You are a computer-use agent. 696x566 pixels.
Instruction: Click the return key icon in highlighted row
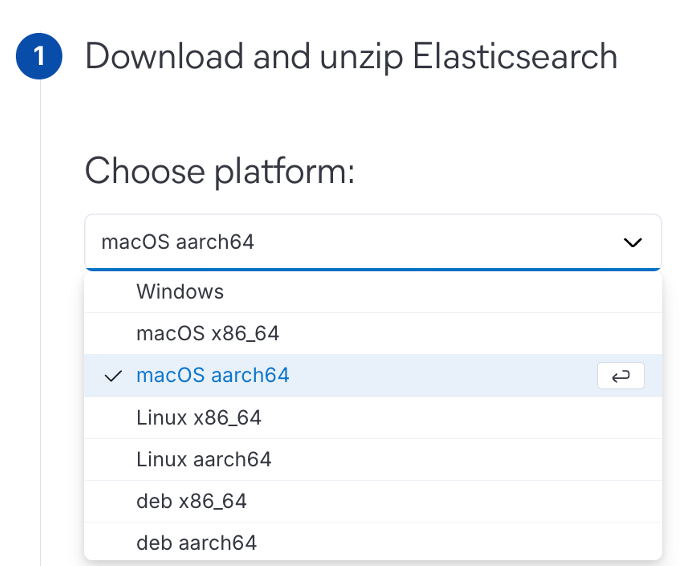click(621, 376)
